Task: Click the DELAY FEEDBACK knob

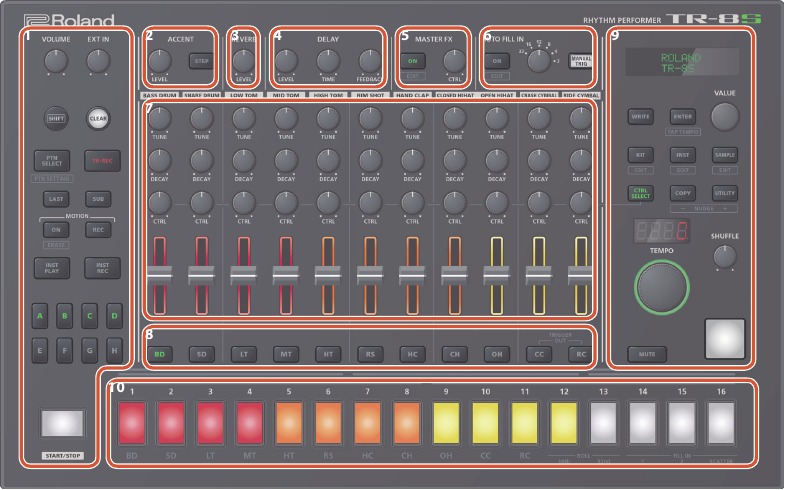Action: point(370,61)
